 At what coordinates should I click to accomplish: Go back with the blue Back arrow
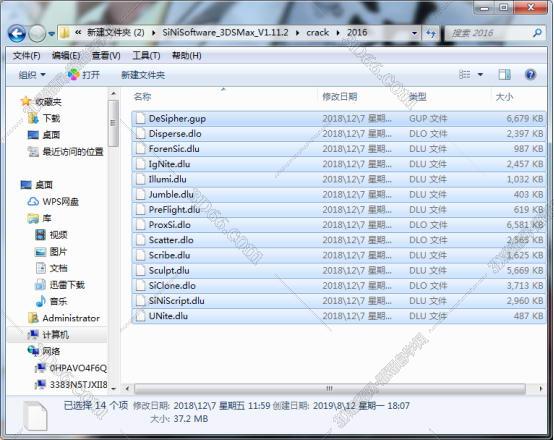click(17, 34)
